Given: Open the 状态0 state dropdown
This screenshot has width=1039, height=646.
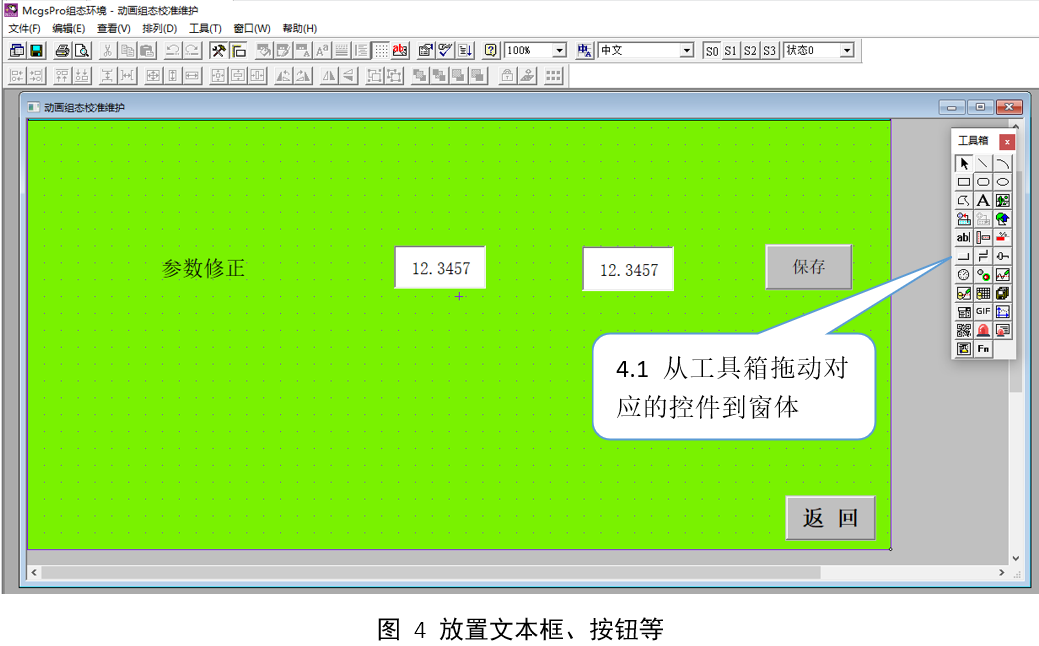Looking at the screenshot, I should tap(847, 50).
